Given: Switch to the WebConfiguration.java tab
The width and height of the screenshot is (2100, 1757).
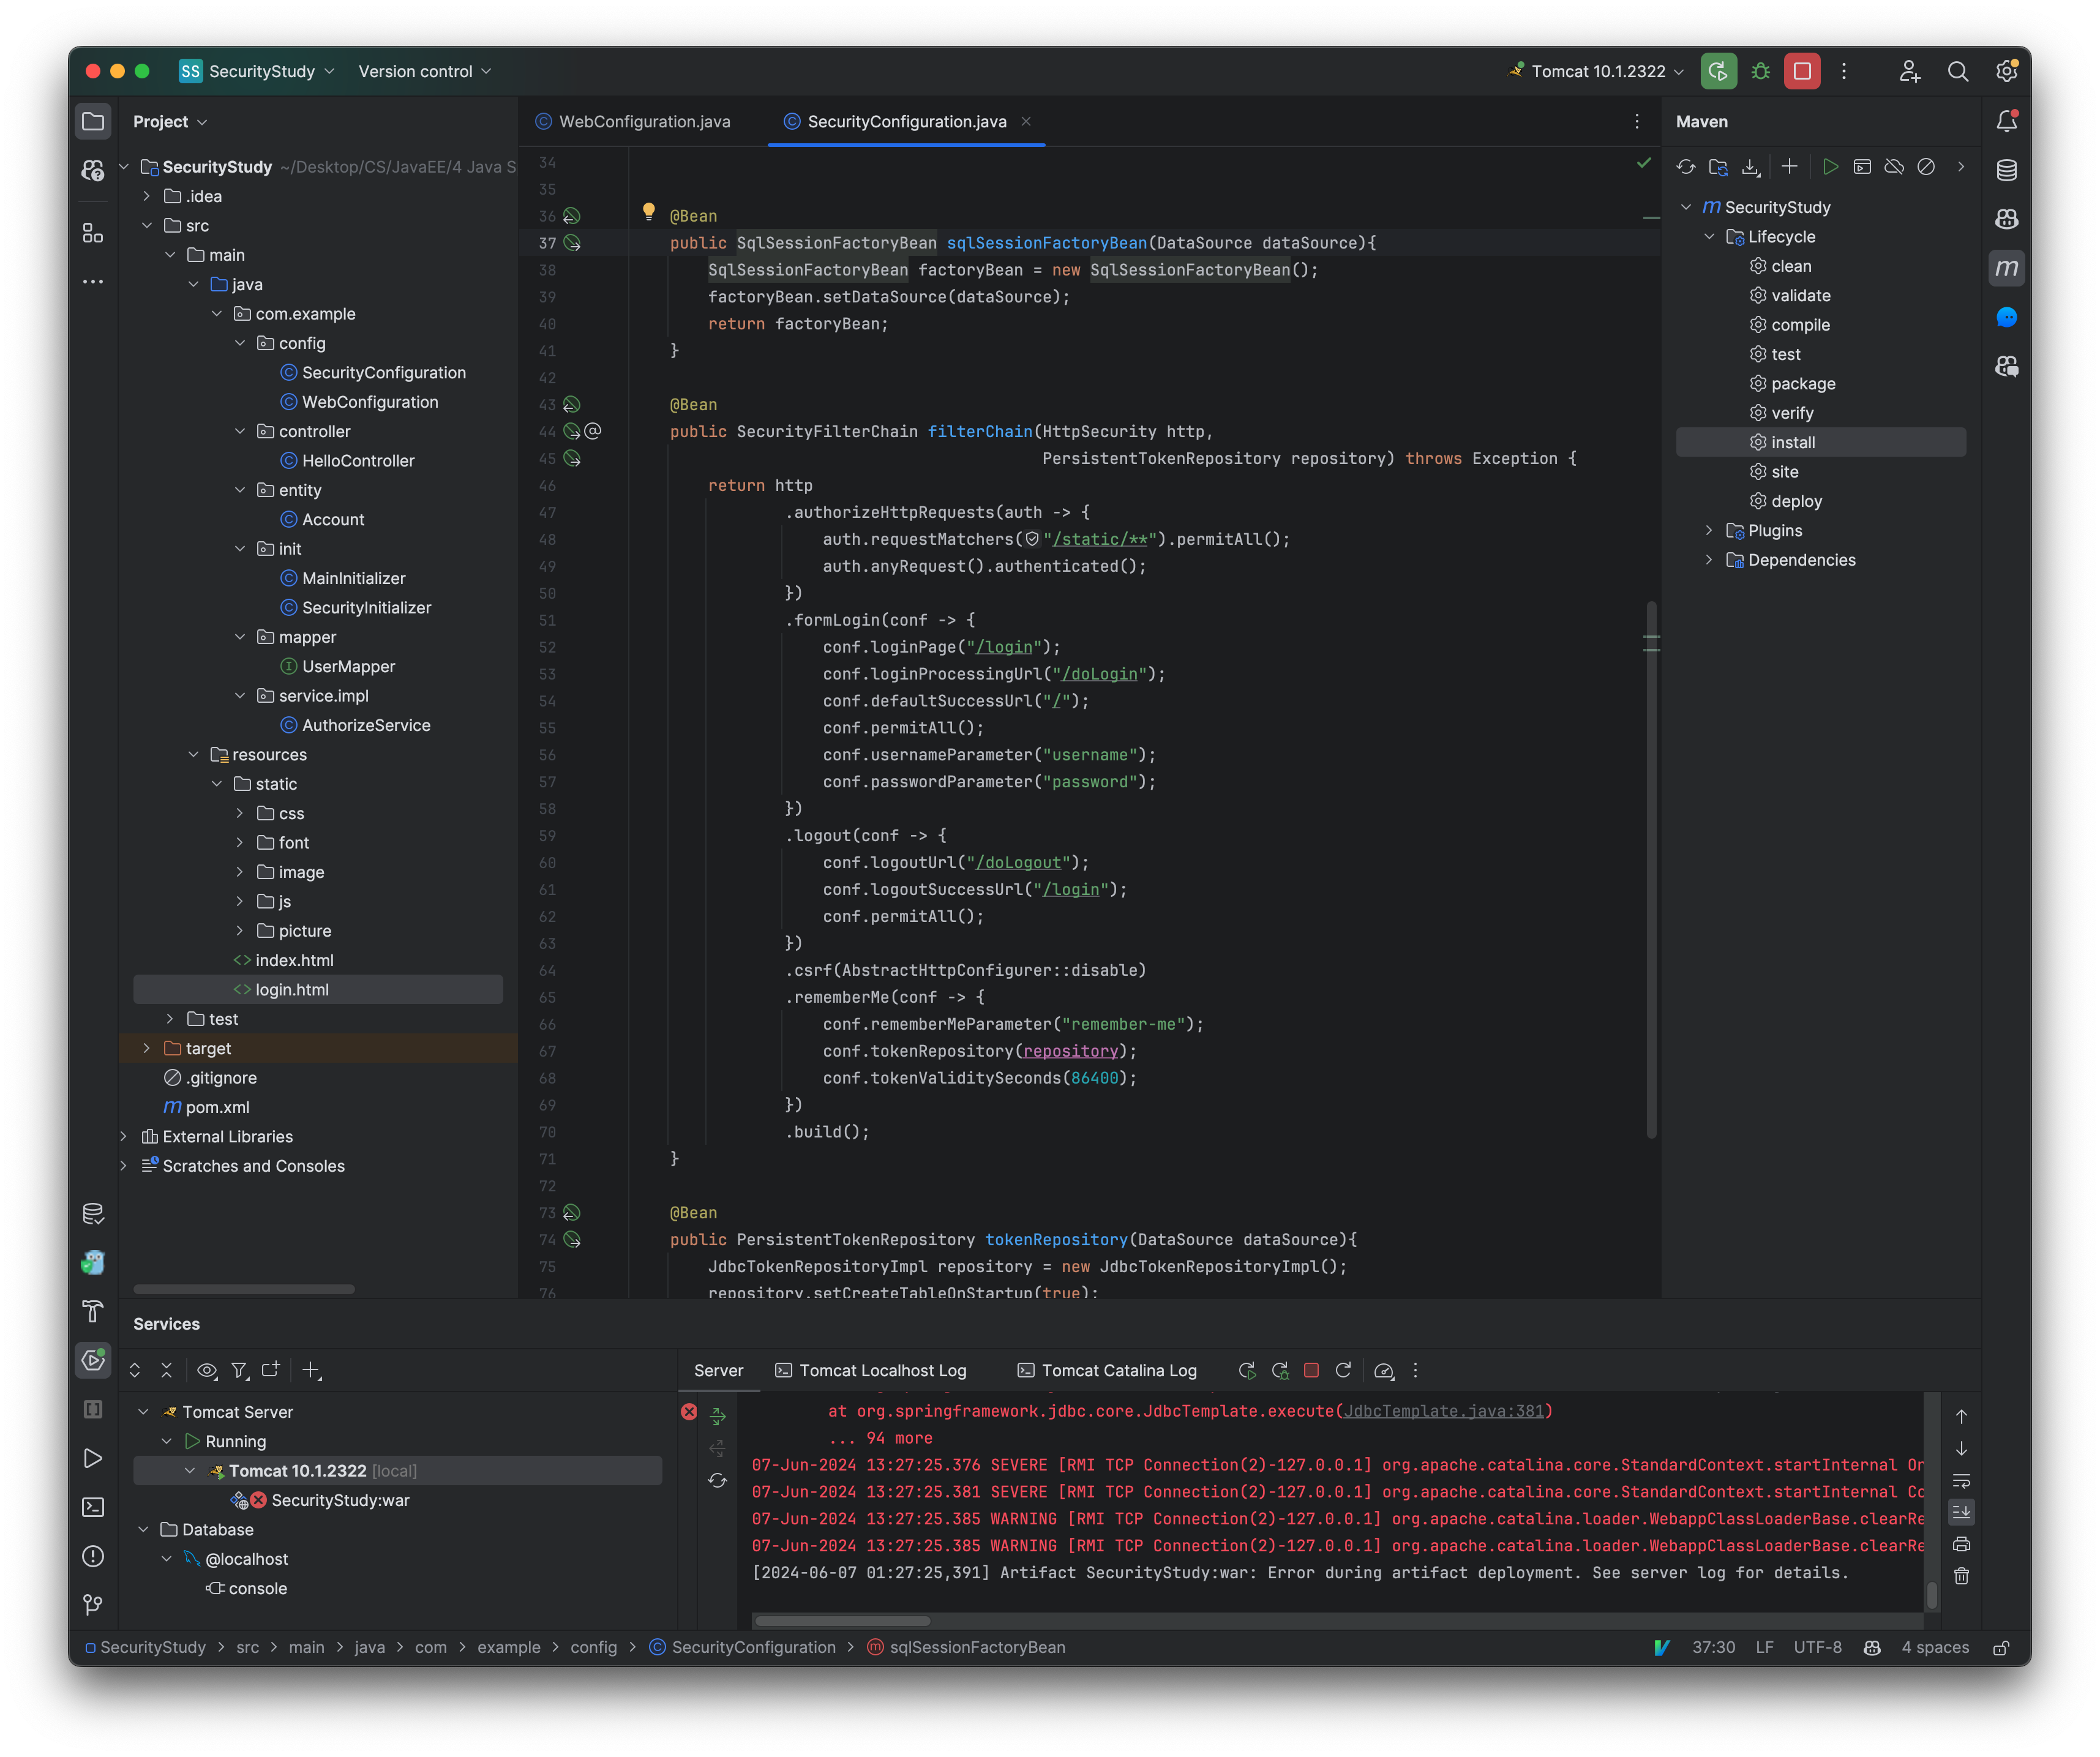Looking at the screenshot, I should 634,121.
